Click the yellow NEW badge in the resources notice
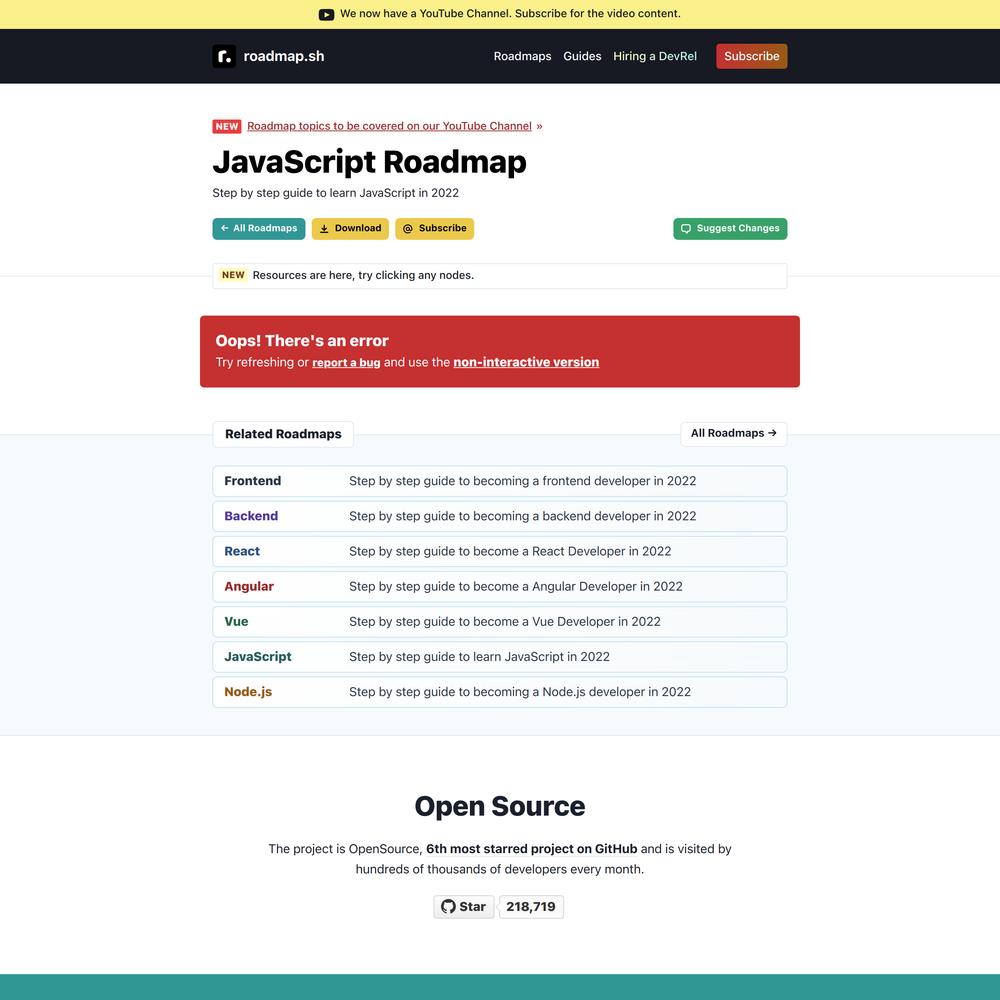The width and height of the screenshot is (1000, 1000). tap(233, 276)
